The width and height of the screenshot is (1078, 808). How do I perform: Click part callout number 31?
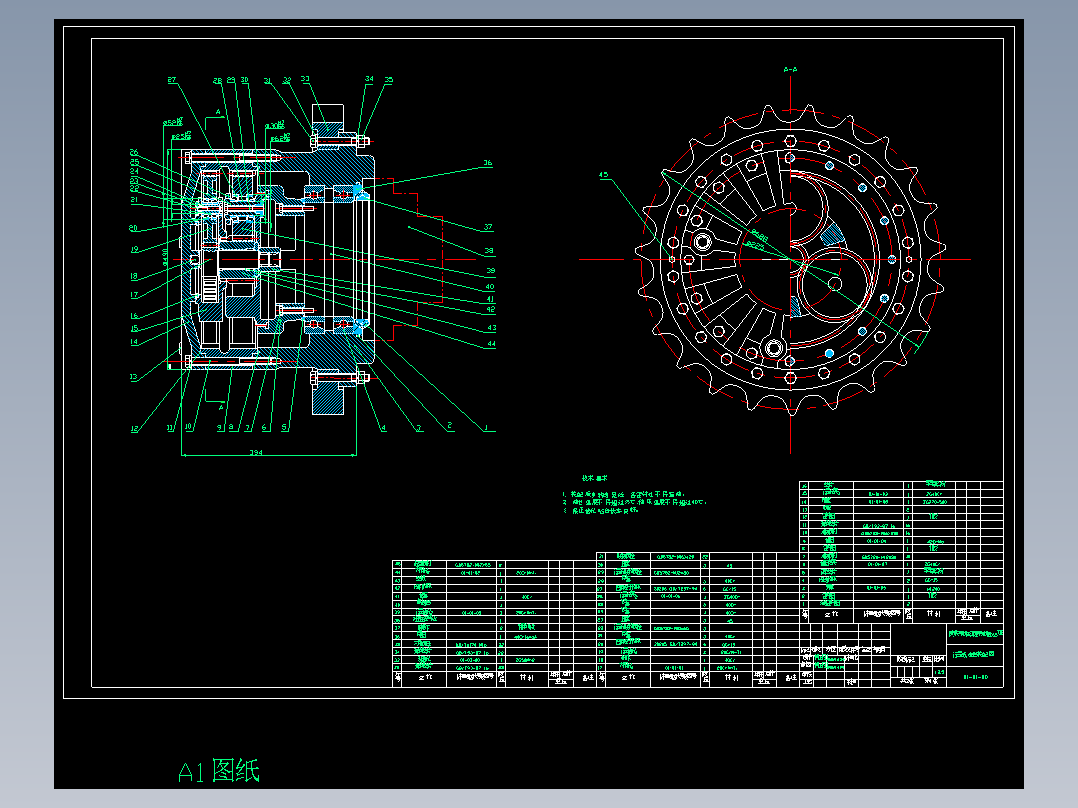pyautogui.click(x=267, y=80)
